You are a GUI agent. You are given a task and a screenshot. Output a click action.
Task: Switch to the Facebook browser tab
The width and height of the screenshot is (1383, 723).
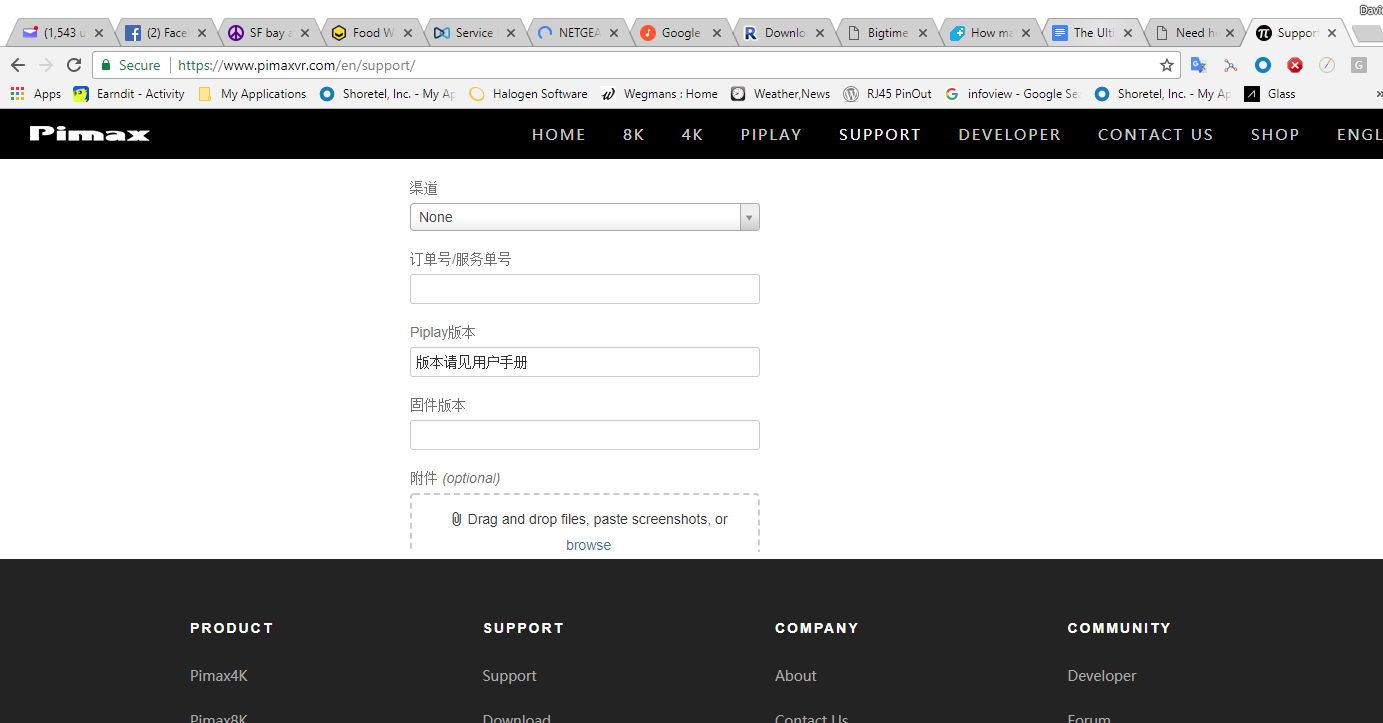[165, 33]
